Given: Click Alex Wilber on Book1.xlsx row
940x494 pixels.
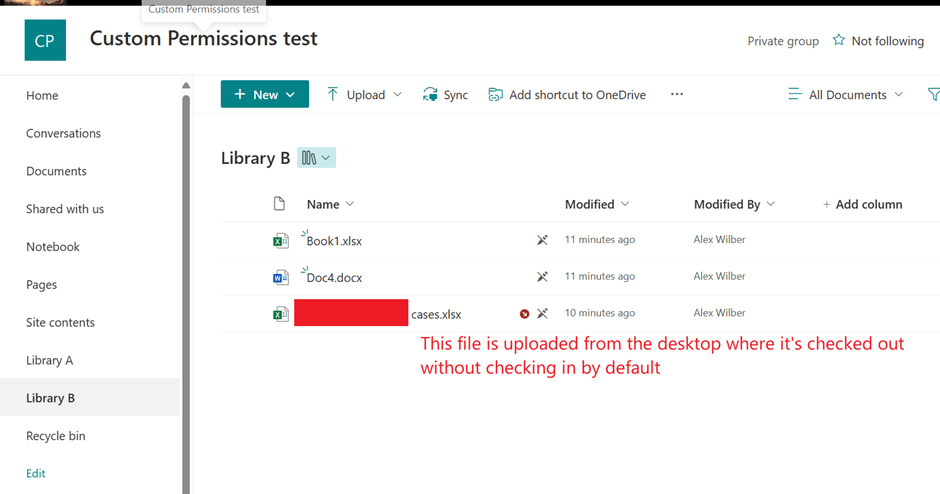Looking at the screenshot, I should (x=719, y=239).
